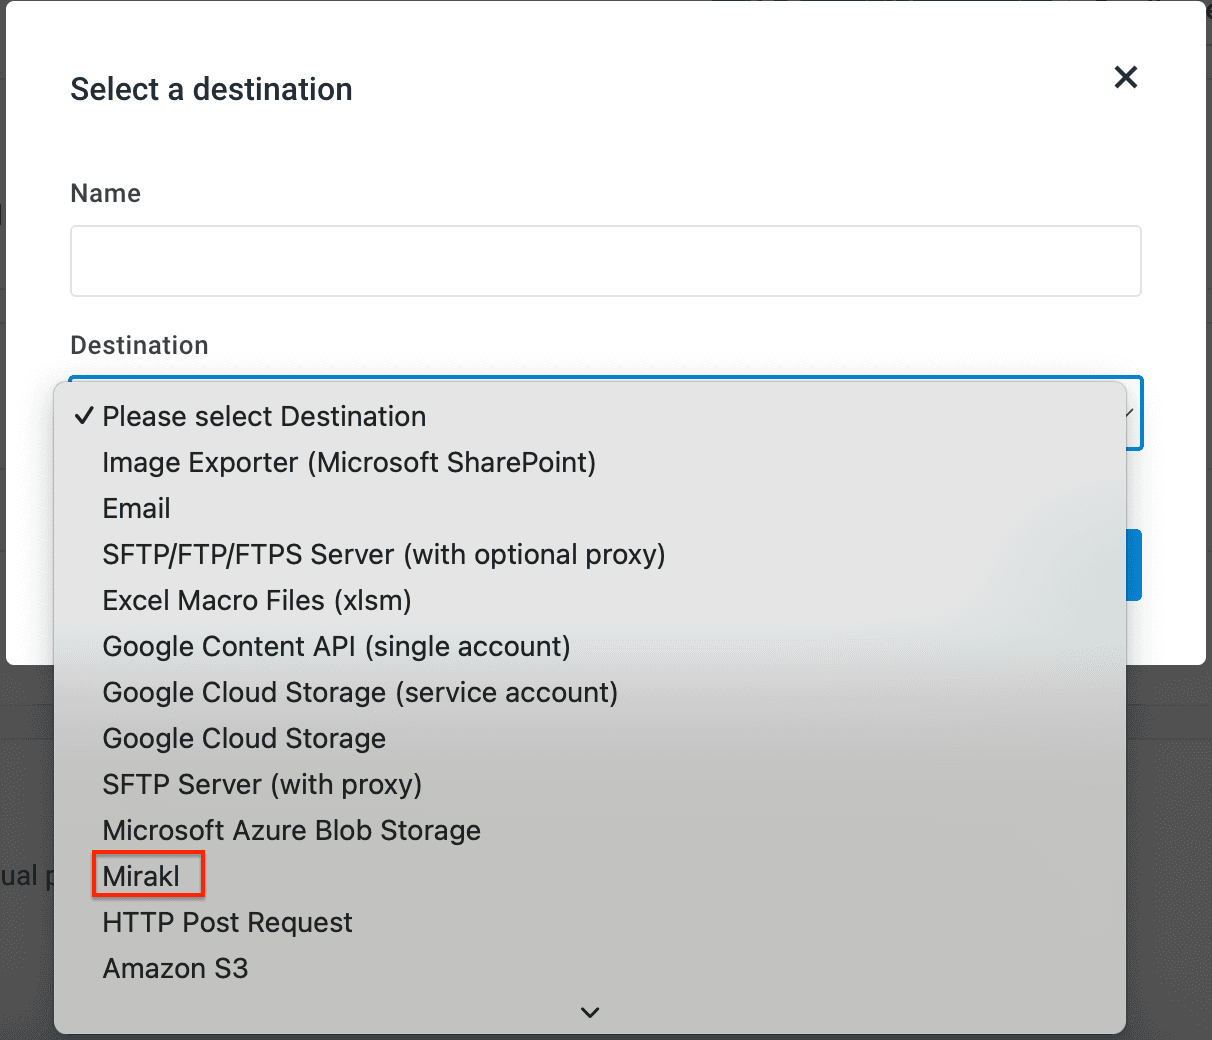Click the Name field label

[105, 193]
